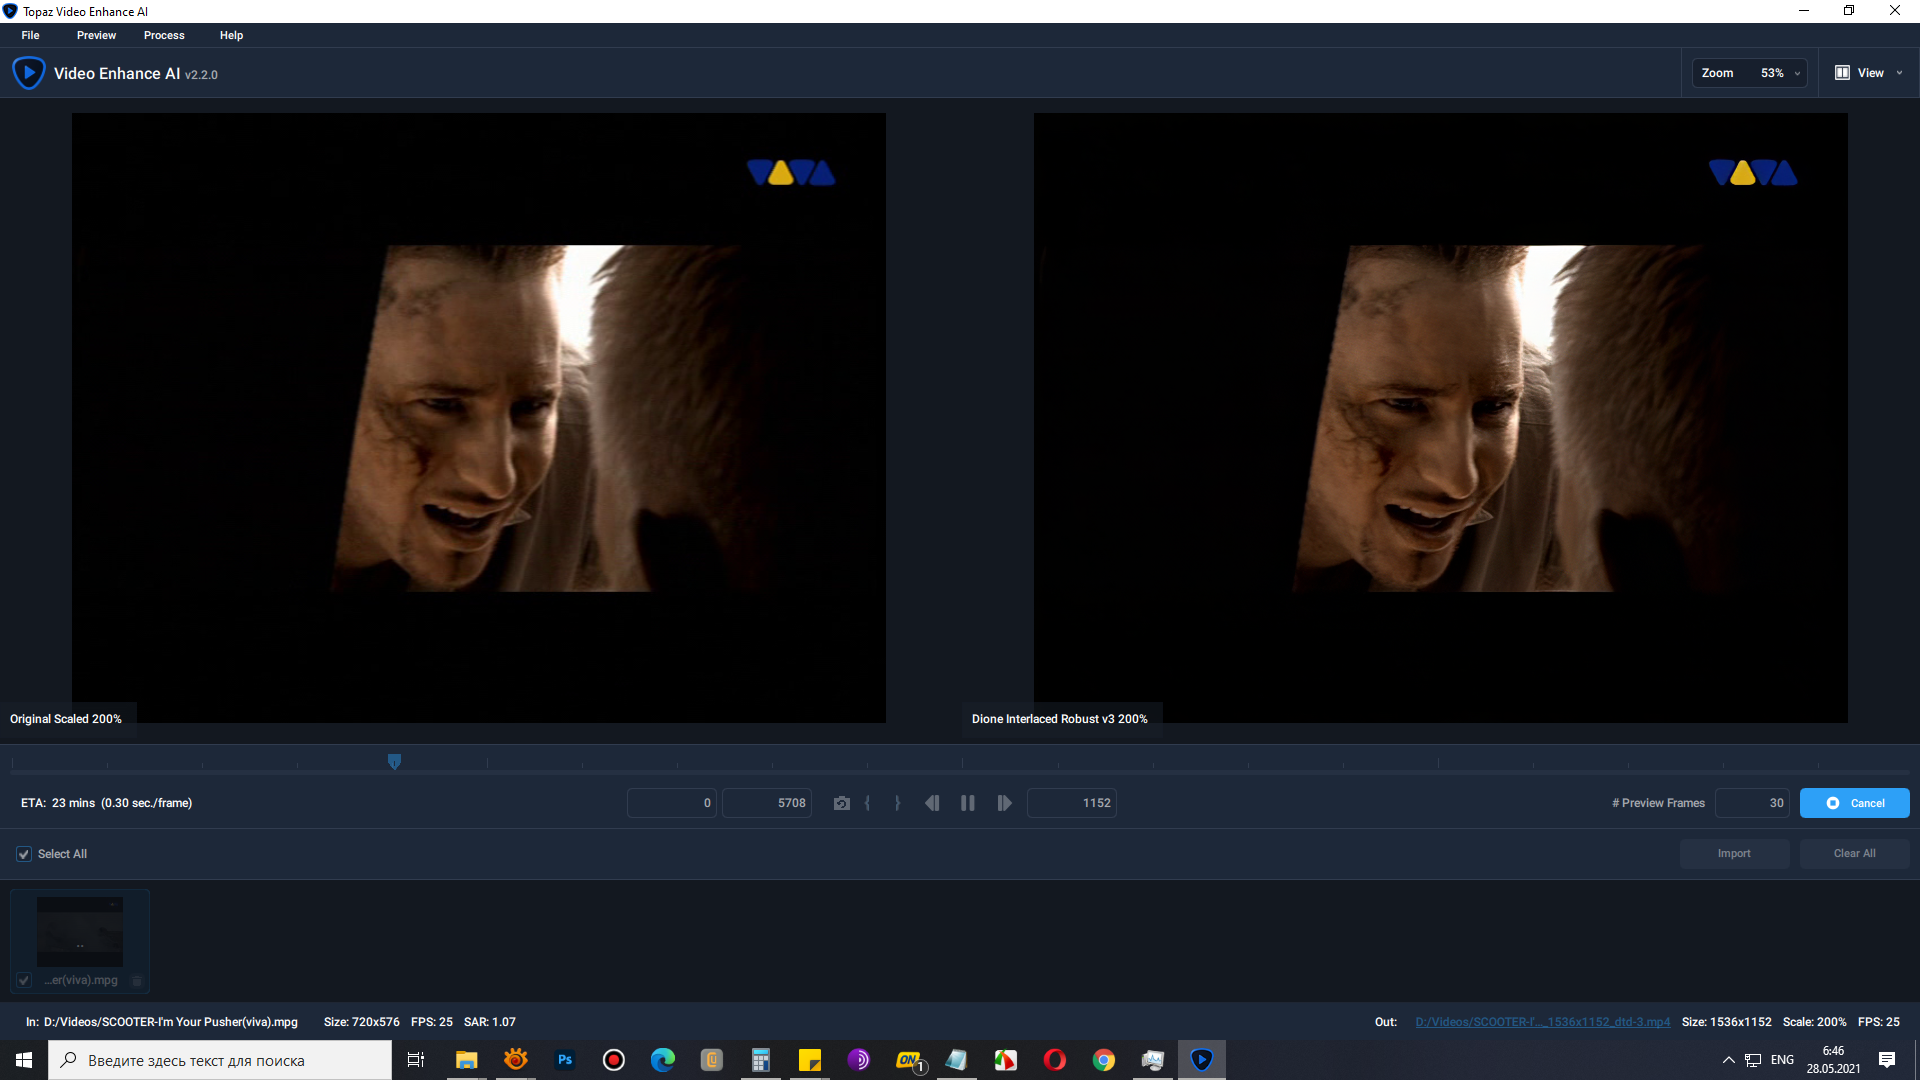
Task: Click the input path text D:/Videos/SCOOTER
Action: (170, 1022)
